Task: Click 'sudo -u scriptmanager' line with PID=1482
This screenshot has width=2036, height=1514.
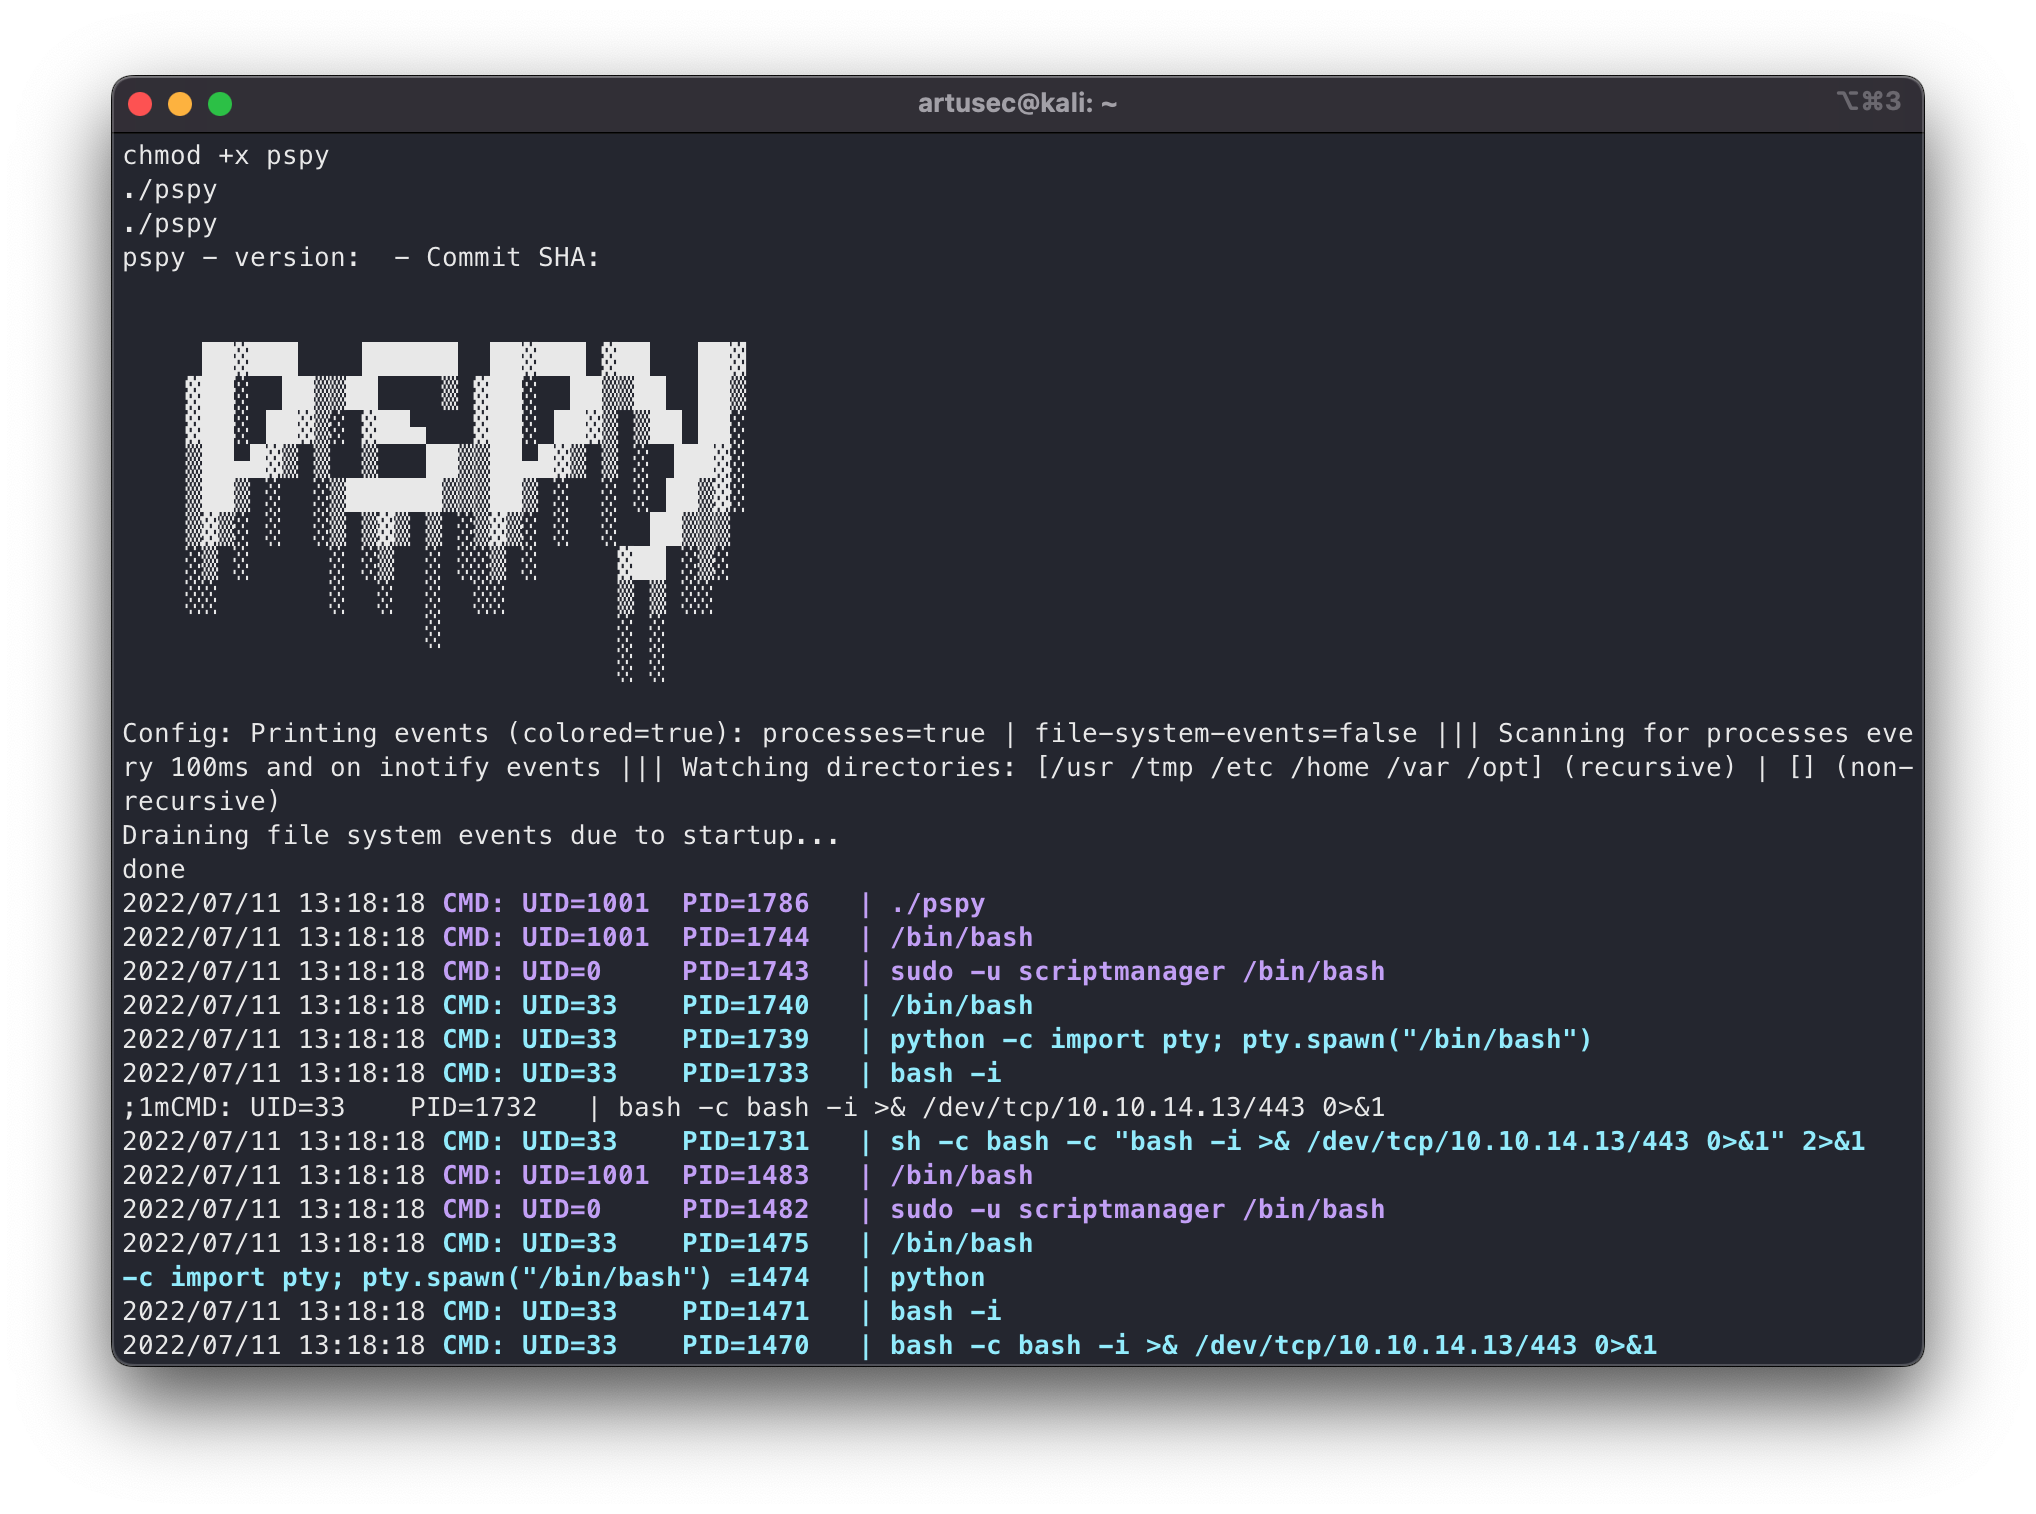Action: [1136, 1210]
